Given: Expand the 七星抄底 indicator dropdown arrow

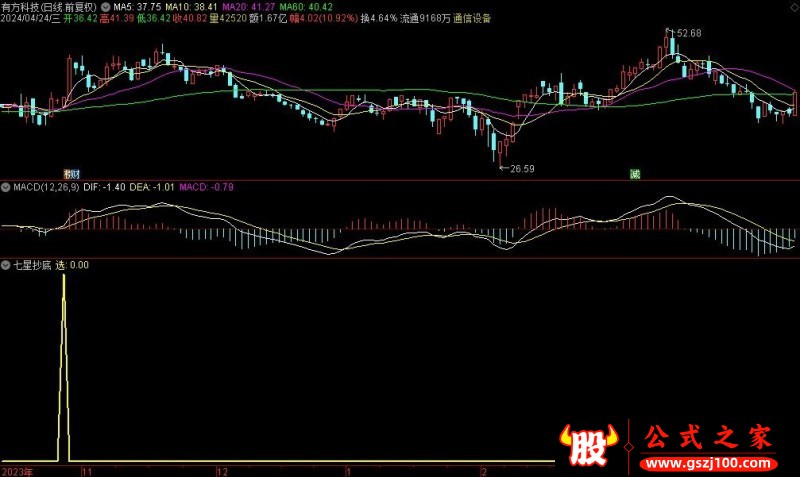Looking at the screenshot, I should click(6, 265).
